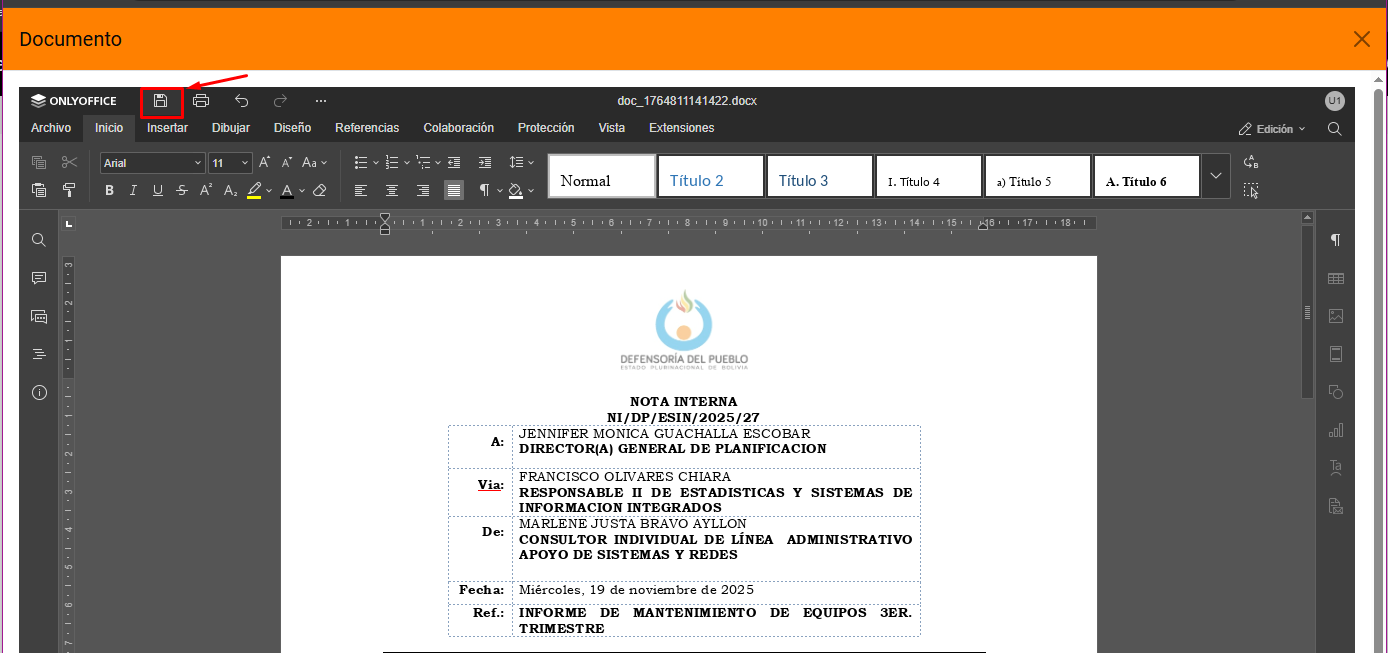This screenshot has width=1388, height=653.
Task: Click the yellow highlight color button
Action: pos(254,190)
